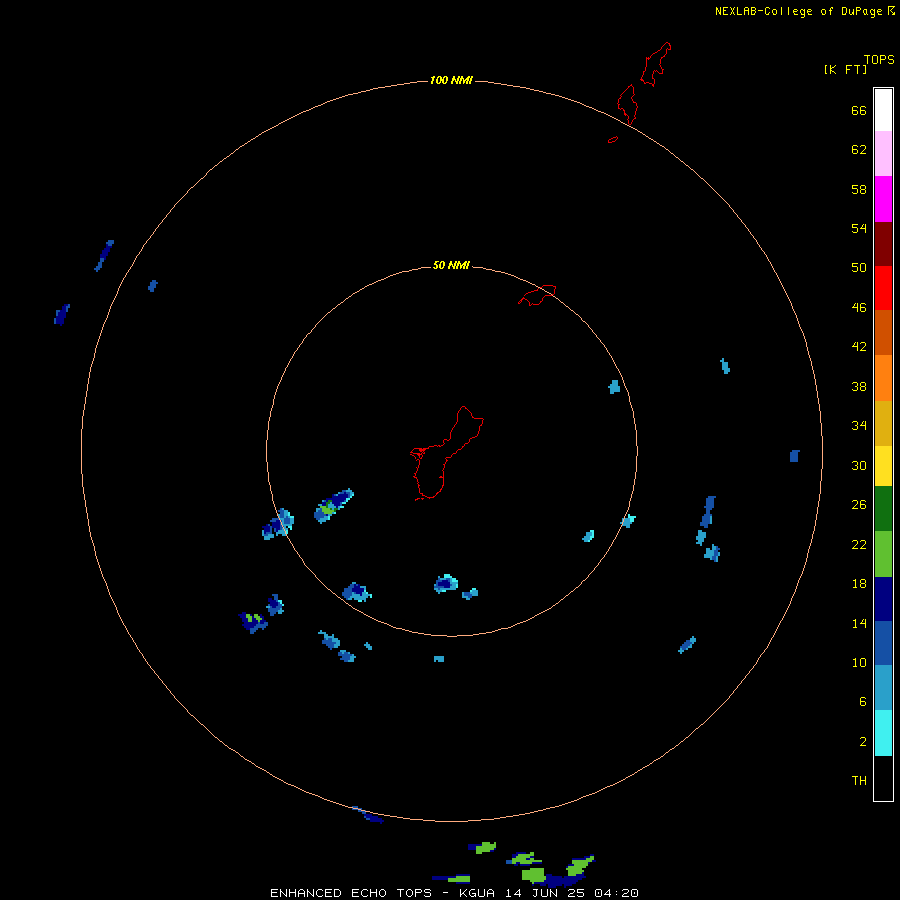Image resolution: width=900 pixels, height=900 pixels.
Task: Click the KGUA station identifier in caption
Action: (477, 893)
